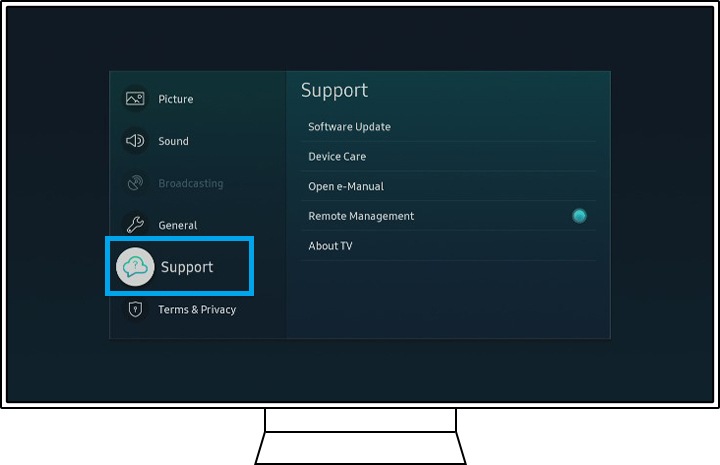Screen dimensions: 720x465
Task: Open Device Care option
Action: coord(337,157)
